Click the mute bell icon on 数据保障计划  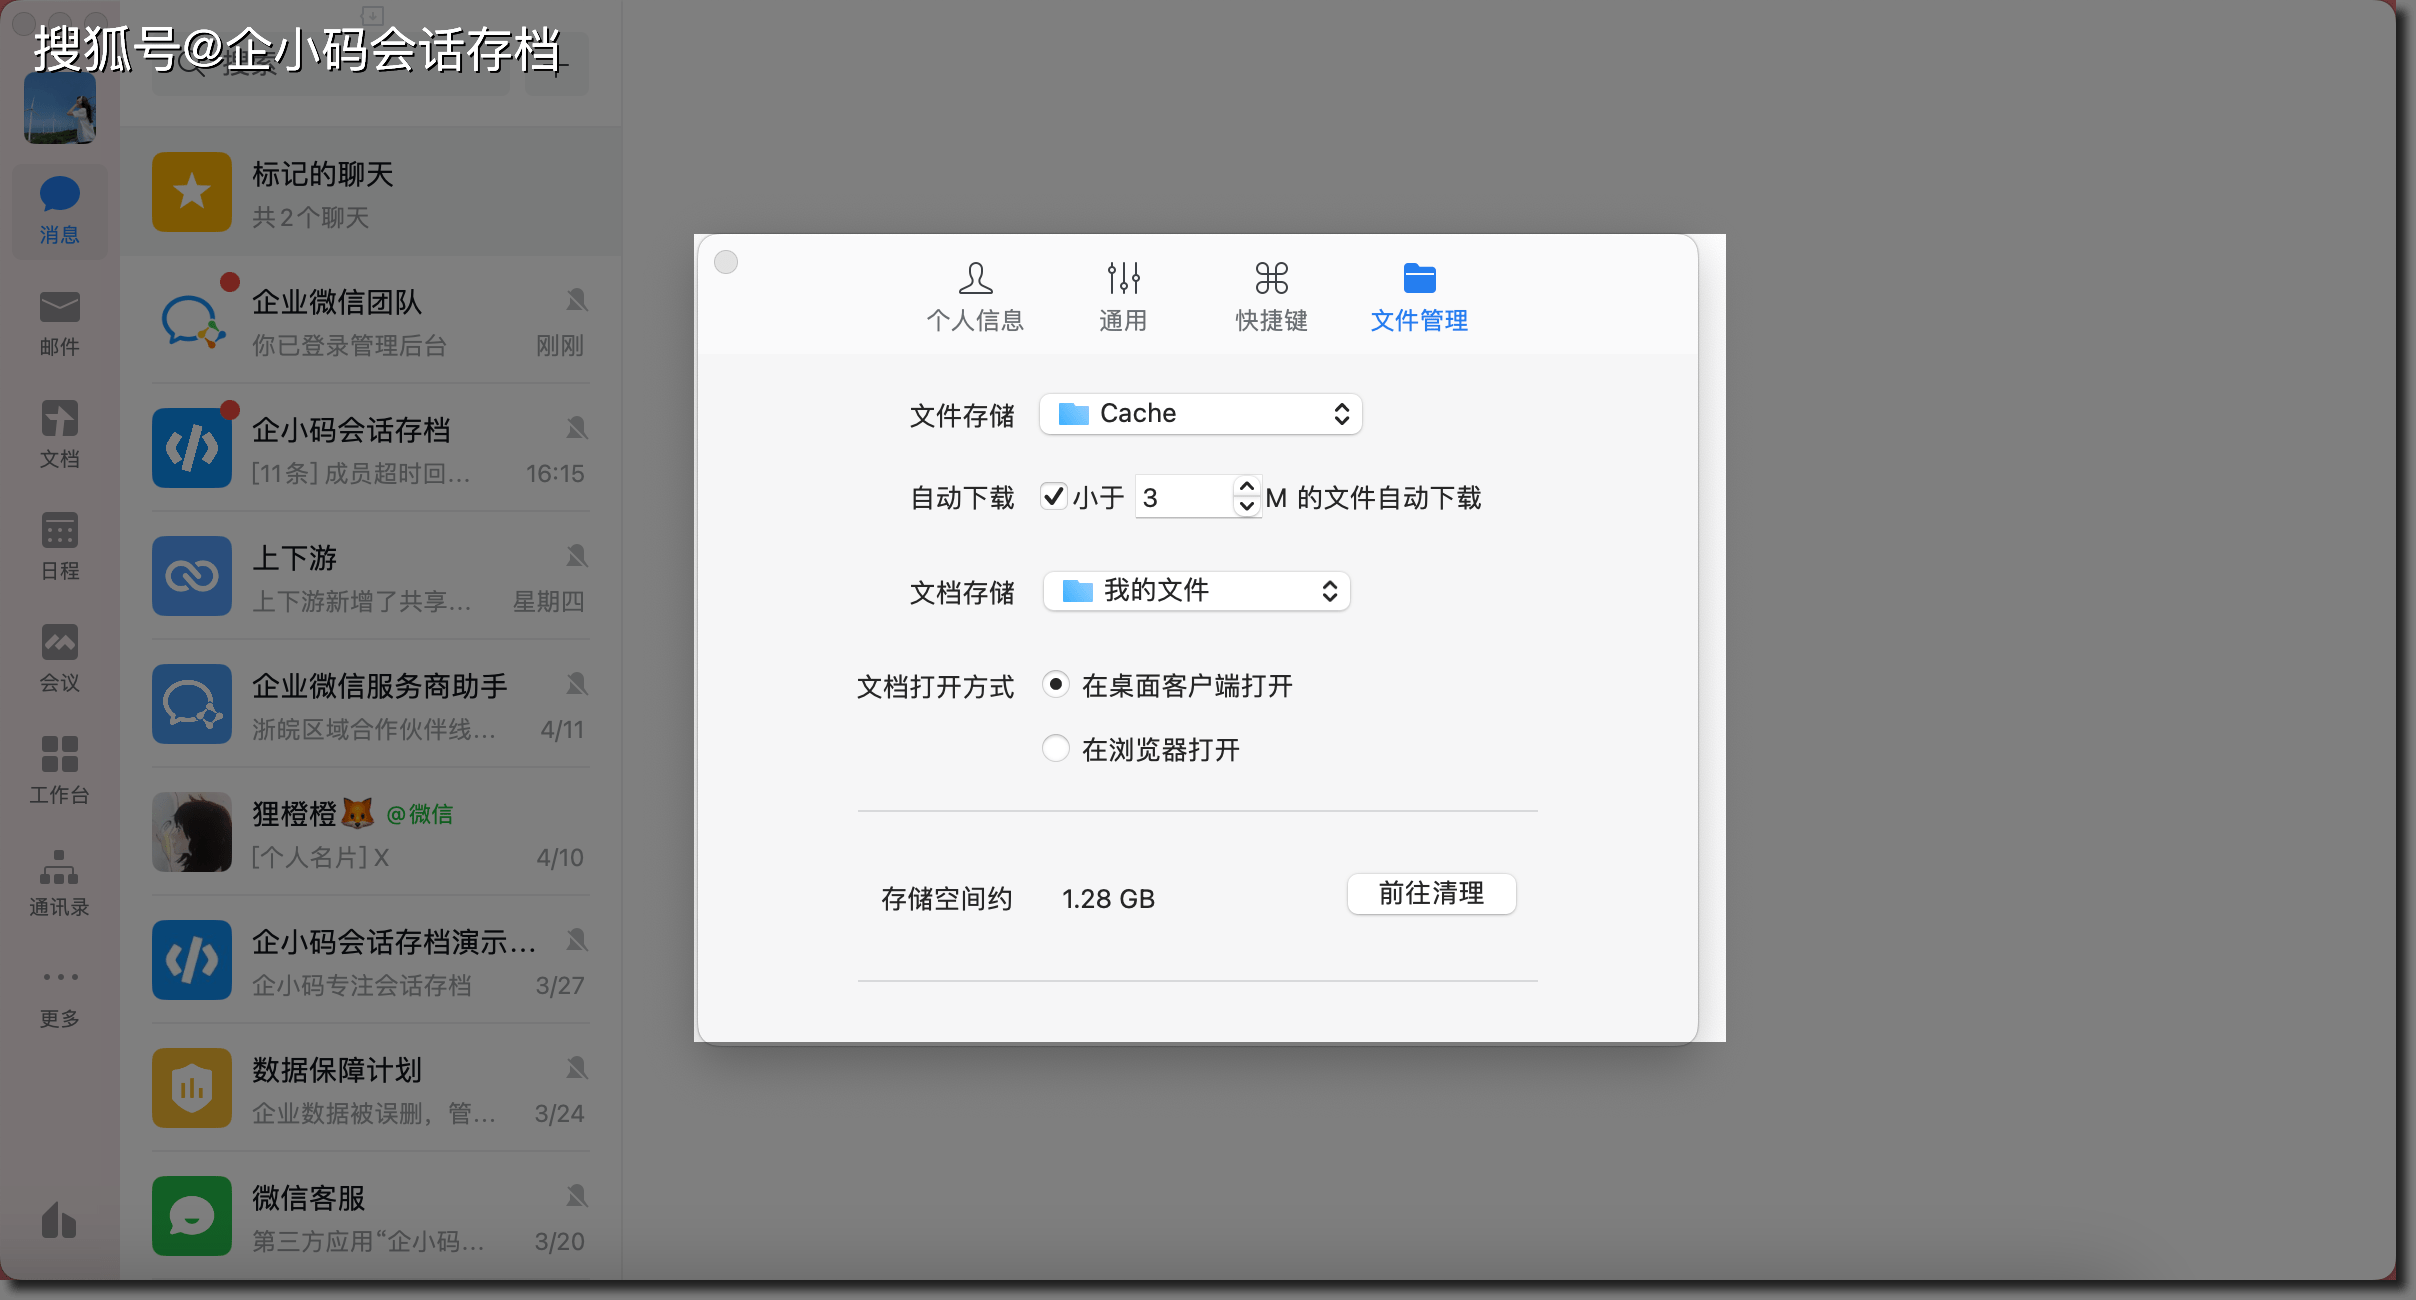(577, 1068)
